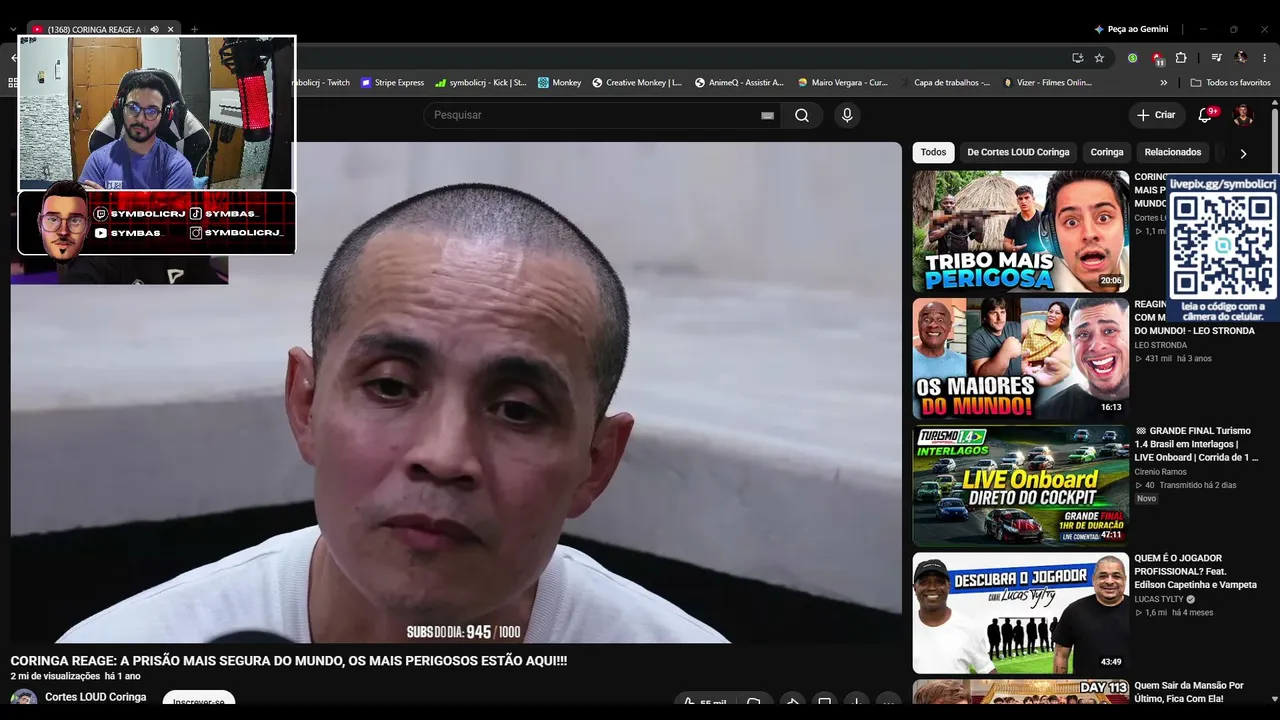The width and height of the screenshot is (1280, 720).
Task: Select the Relacionados filter chip
Action: pos(1173,152)
